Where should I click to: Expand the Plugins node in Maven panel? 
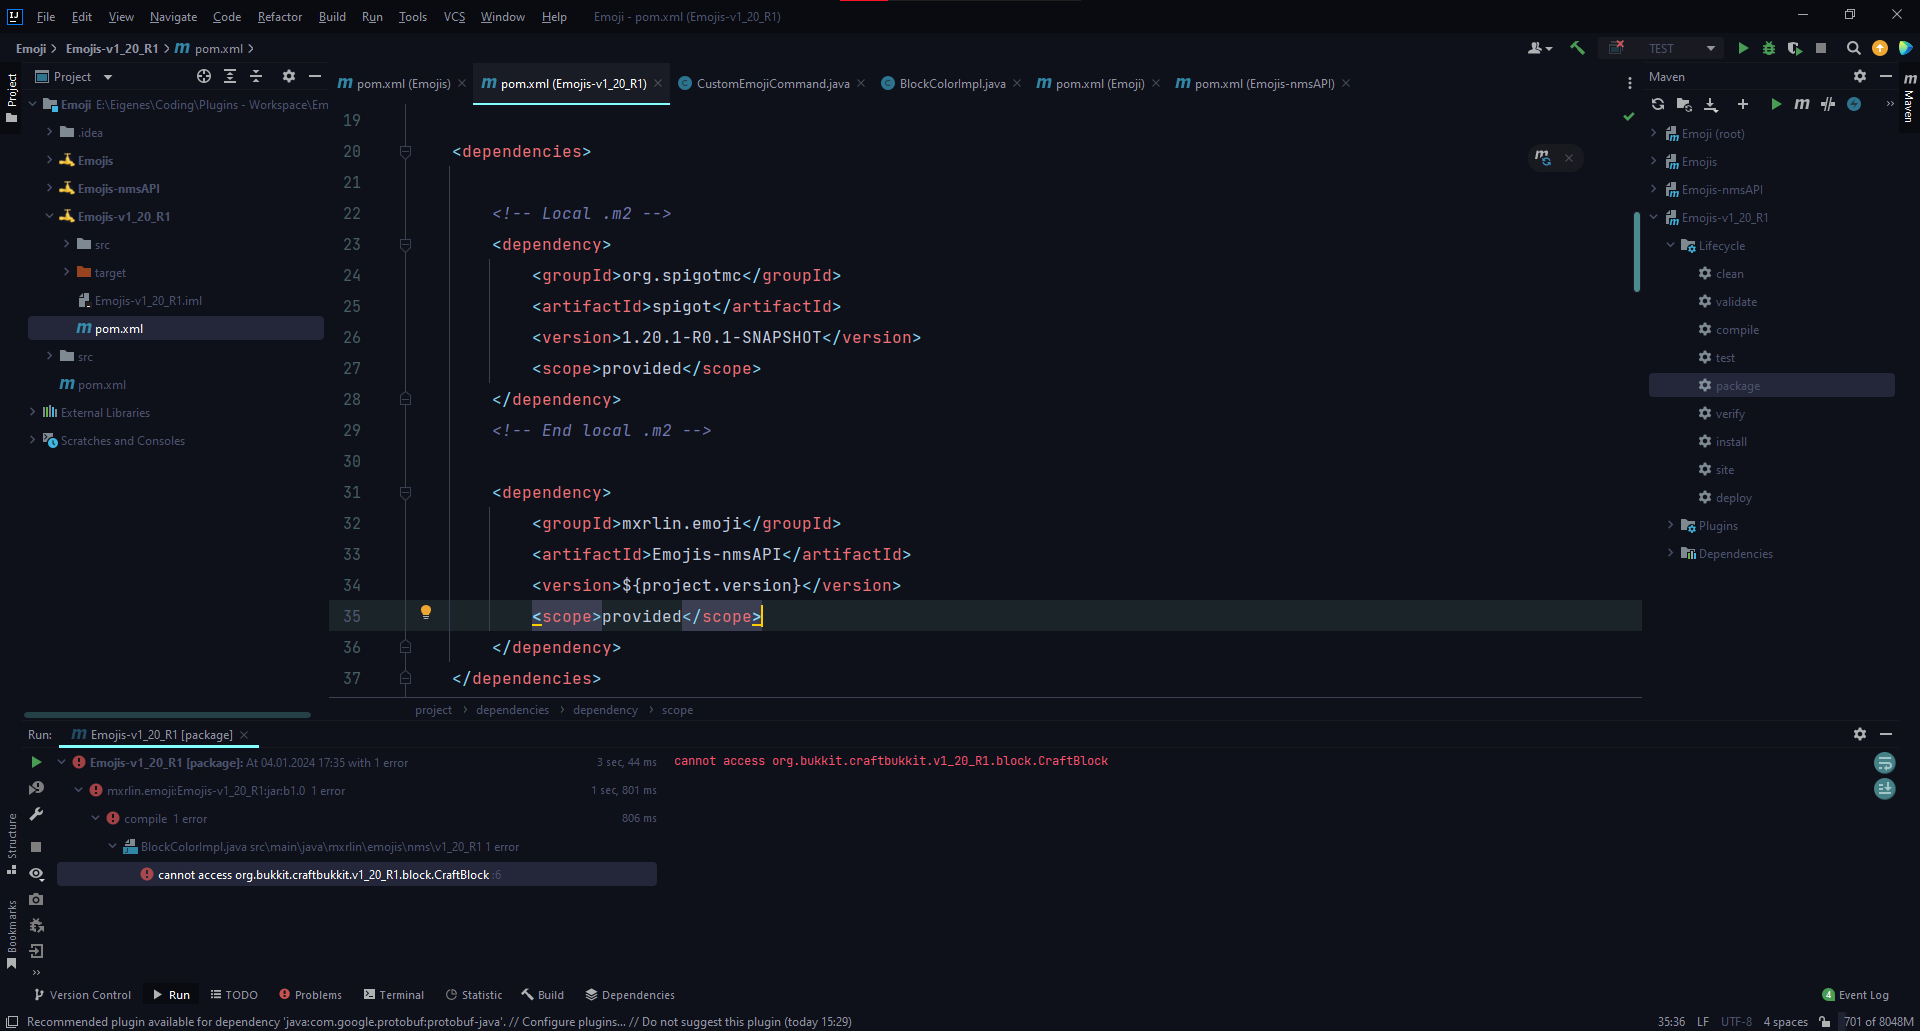pos(1670,525)
